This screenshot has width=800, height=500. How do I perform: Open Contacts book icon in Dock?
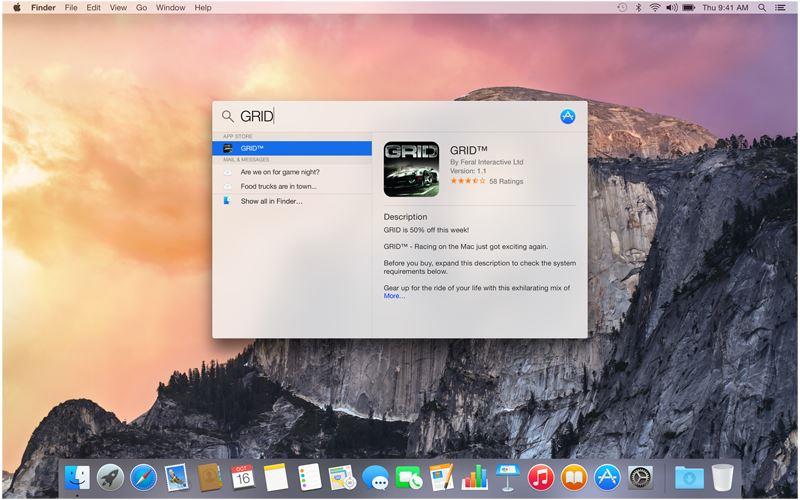[210, 478]
